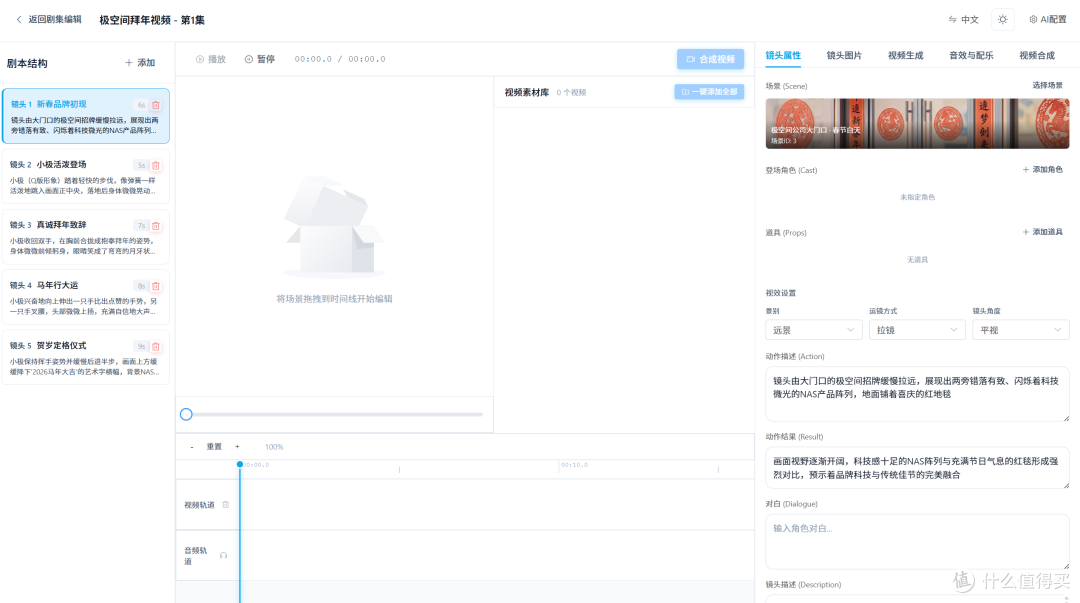This screenshot has height=603, width=1080.
Task: Delete shot 5 贺岁定格仪式 trash icon
Action: (x=156, y=347)
